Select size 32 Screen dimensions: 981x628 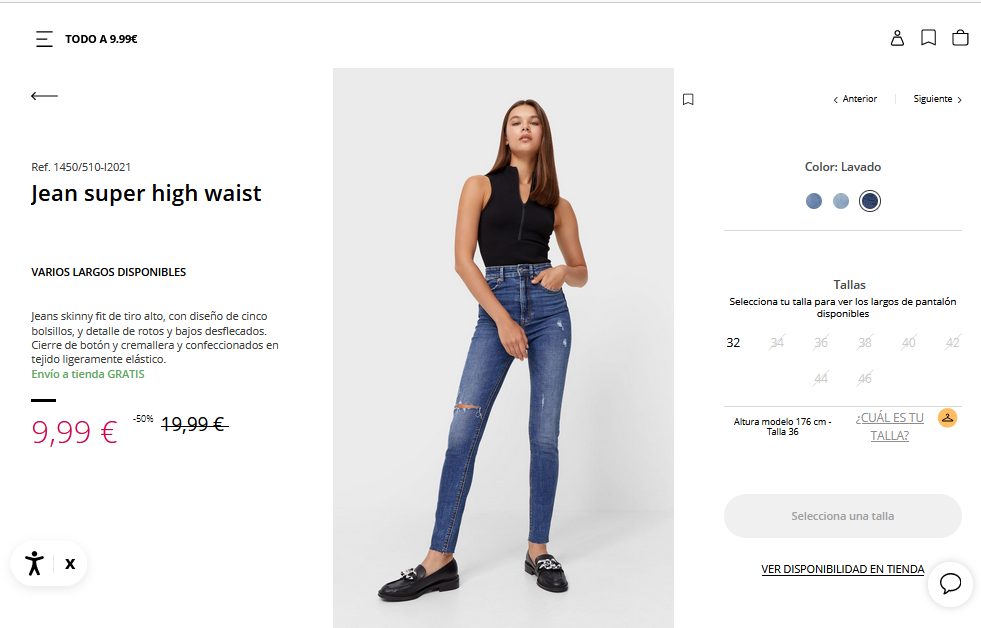point(733,343)
